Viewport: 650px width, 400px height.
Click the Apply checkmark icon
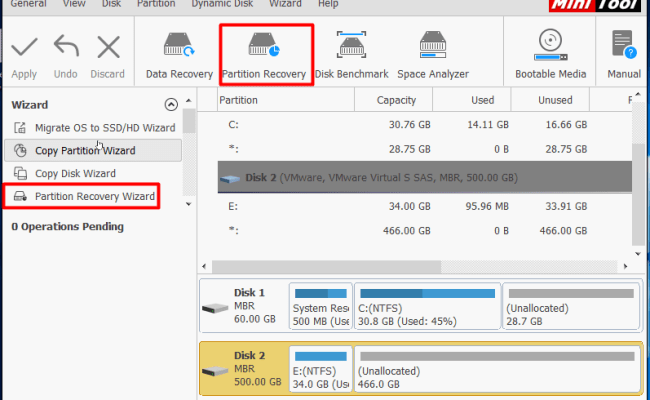coord(24,47)
